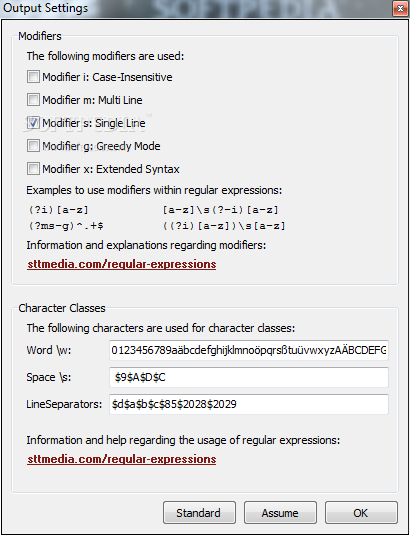Tick Modifier g Greedy Mode checkbox

(33, 146)
